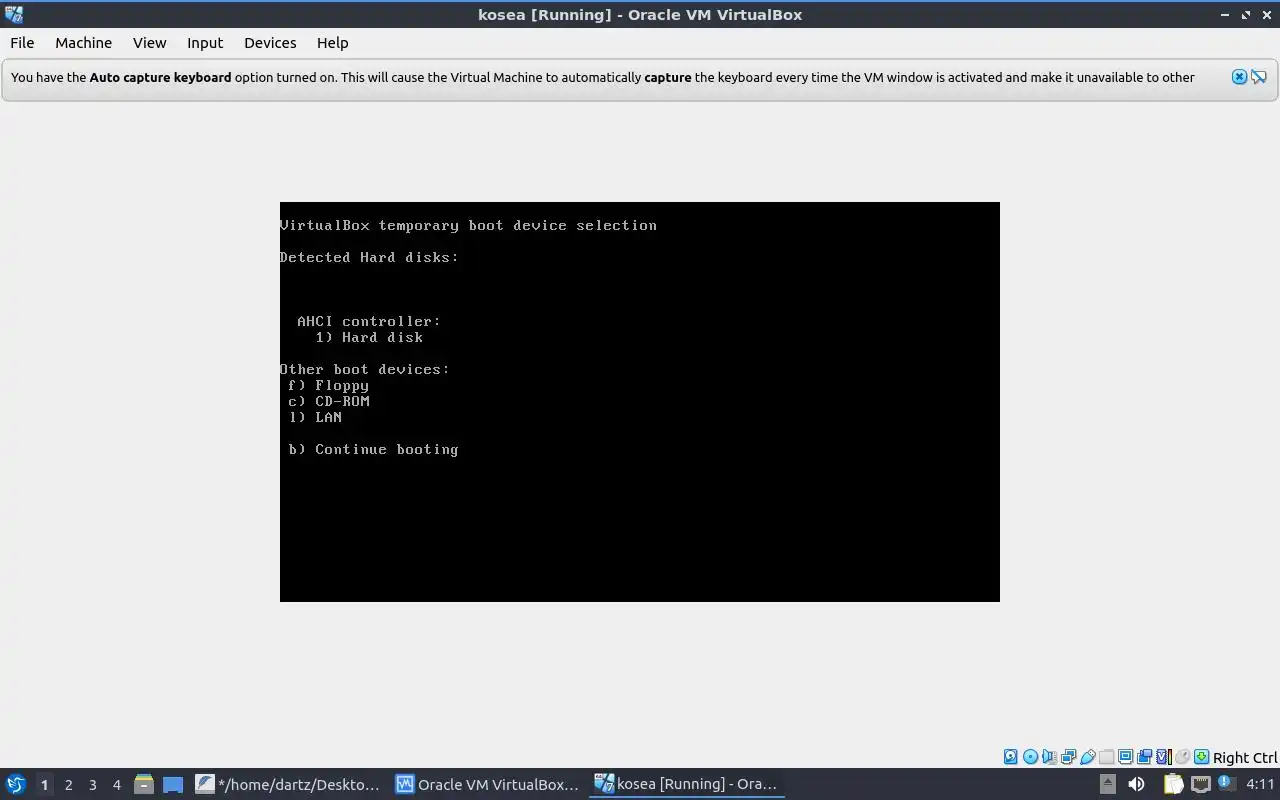Close the kosea VirtualBox window
Image resolution: width=1280 pixels, height=800 pixels.
pos(1266,15)
